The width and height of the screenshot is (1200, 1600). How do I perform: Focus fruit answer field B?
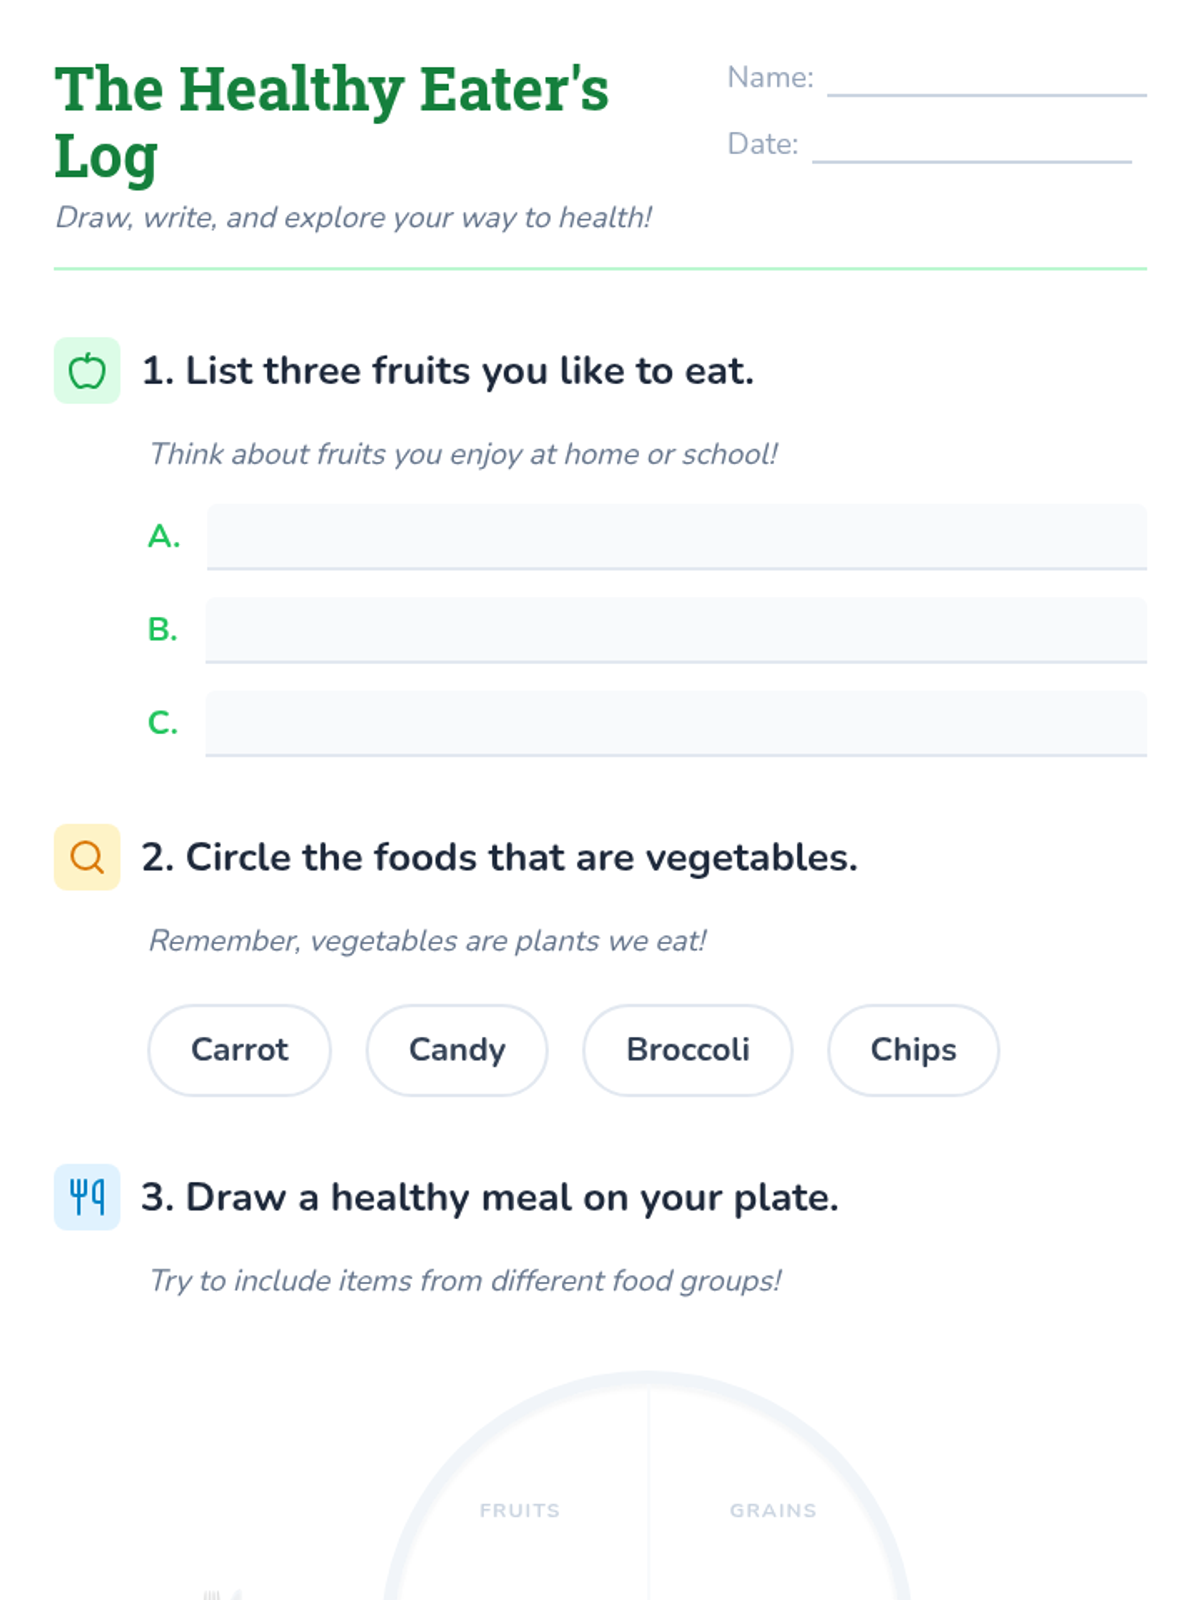click(x=676, y=630)
